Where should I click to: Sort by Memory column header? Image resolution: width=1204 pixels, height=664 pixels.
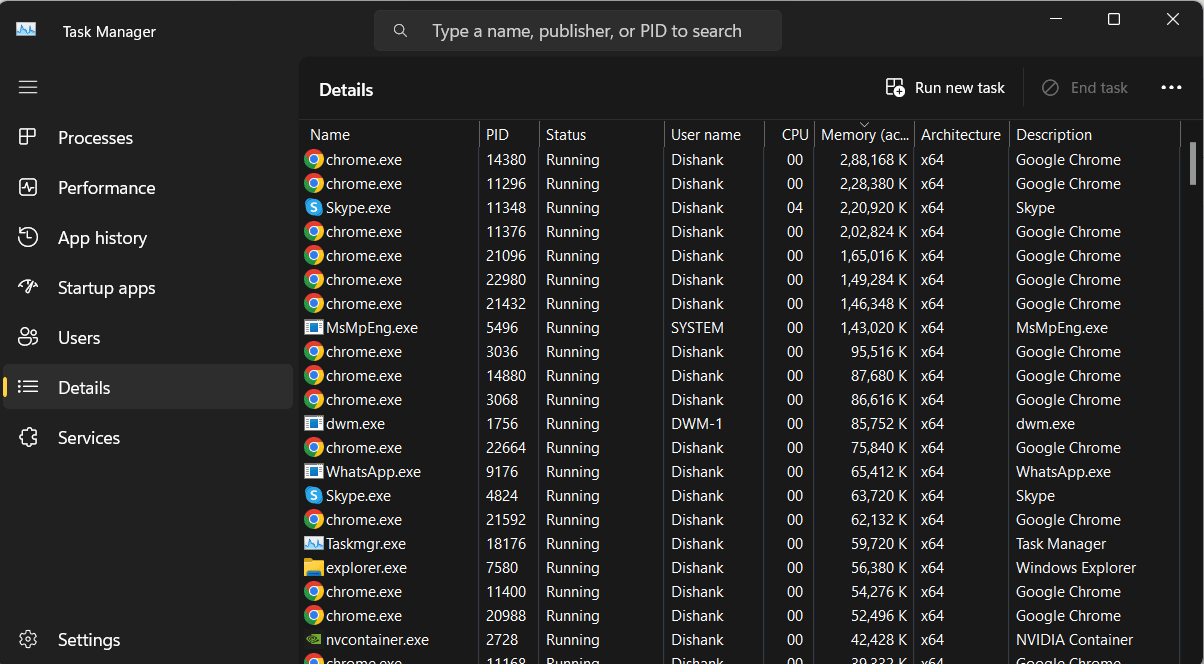[x=864, y=135]
